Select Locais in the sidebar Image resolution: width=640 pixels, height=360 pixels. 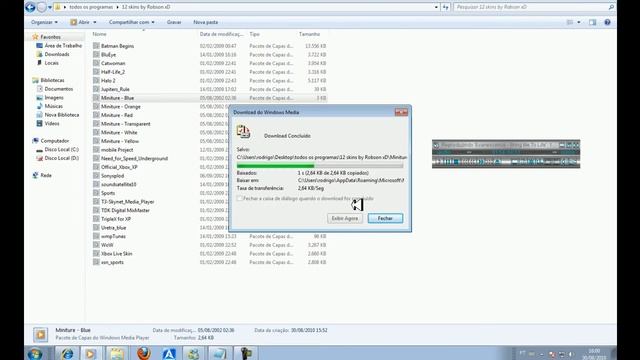click(51, 63)
